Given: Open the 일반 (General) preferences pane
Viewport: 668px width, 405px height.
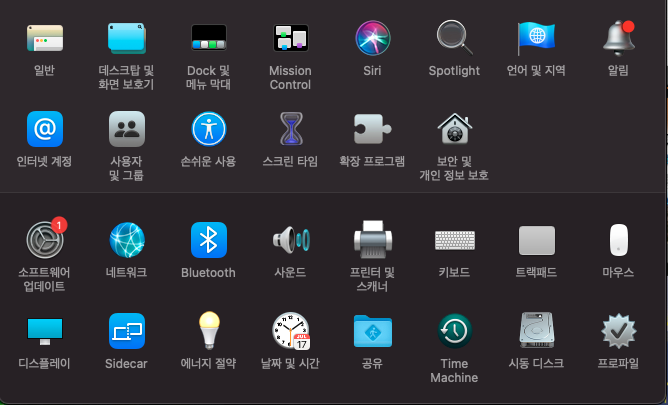Looking at the screenshot, I should [45, 38].
